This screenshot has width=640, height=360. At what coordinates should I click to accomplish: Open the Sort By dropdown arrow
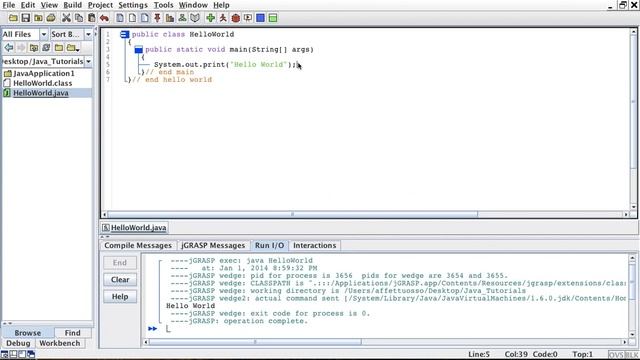(88, 34)
